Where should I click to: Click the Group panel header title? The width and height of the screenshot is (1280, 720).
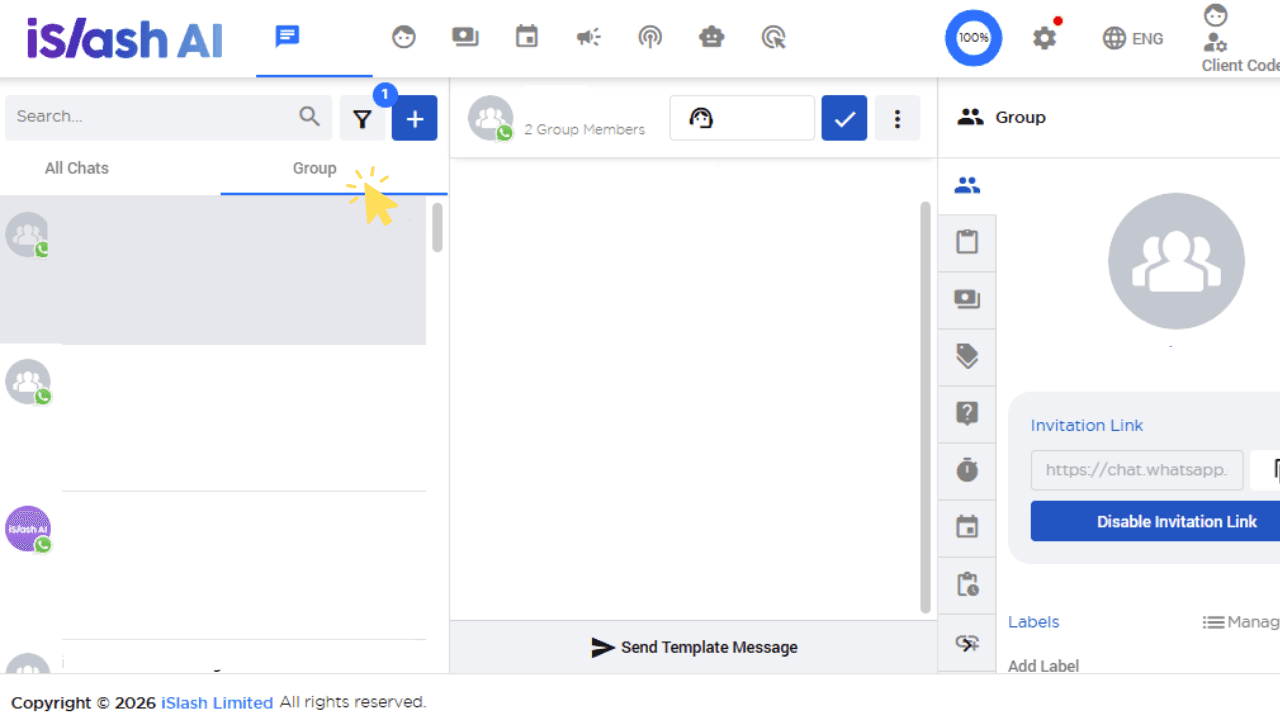point(1020,117)
